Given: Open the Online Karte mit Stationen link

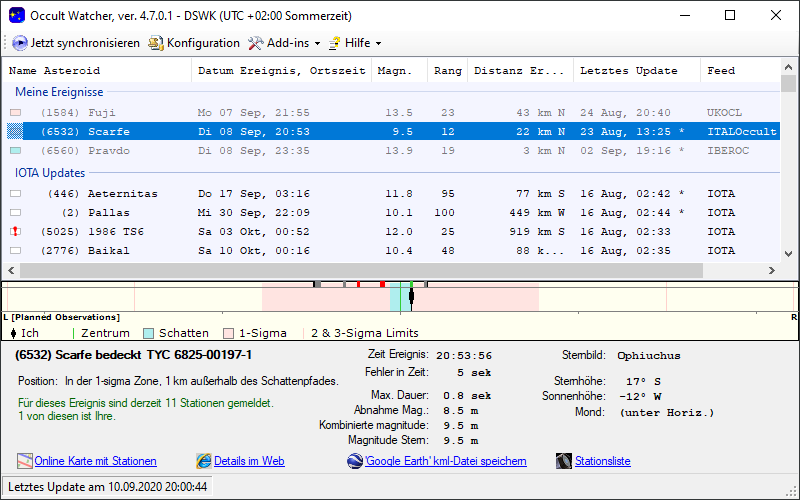Looking at the screenshot, I should (x=95, y=461).
